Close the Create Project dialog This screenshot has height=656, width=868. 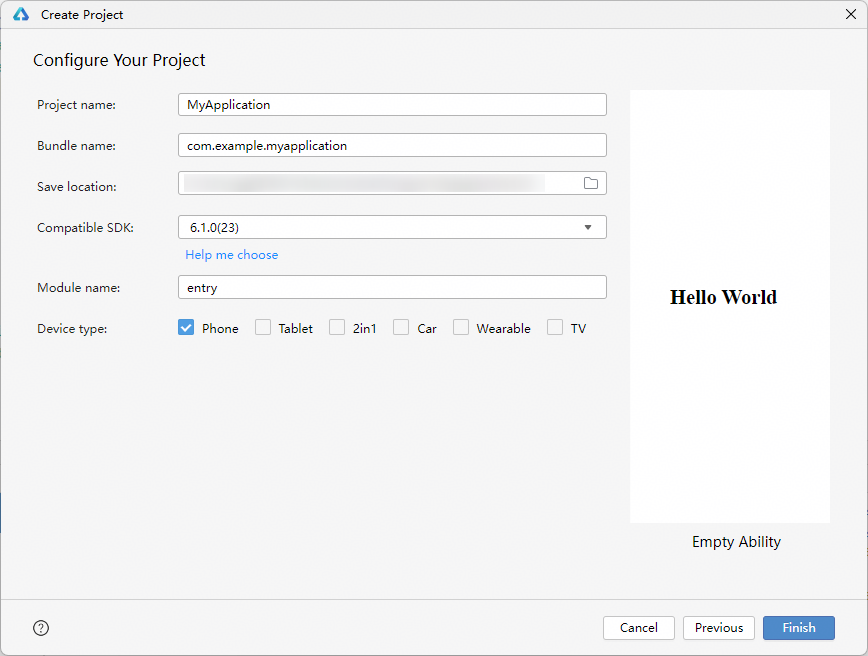coord(850,14)
